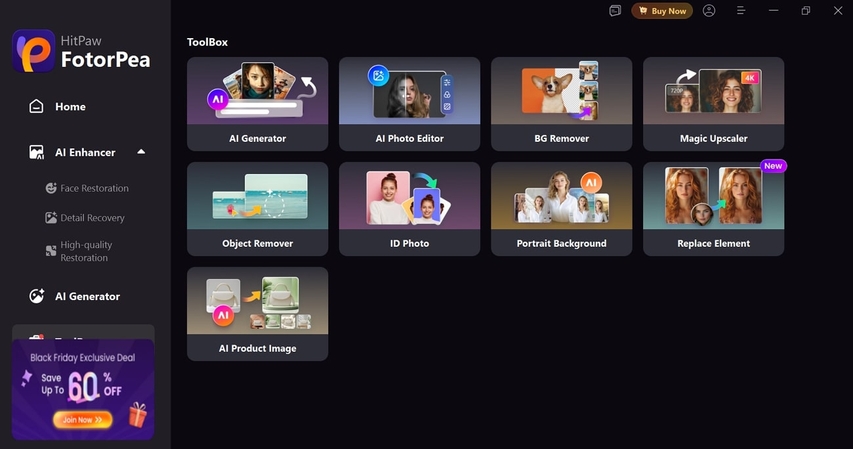Open the hamburger menu icon
Image resolution: width=853 pixels, height=449 pixels.
point(741,11)
